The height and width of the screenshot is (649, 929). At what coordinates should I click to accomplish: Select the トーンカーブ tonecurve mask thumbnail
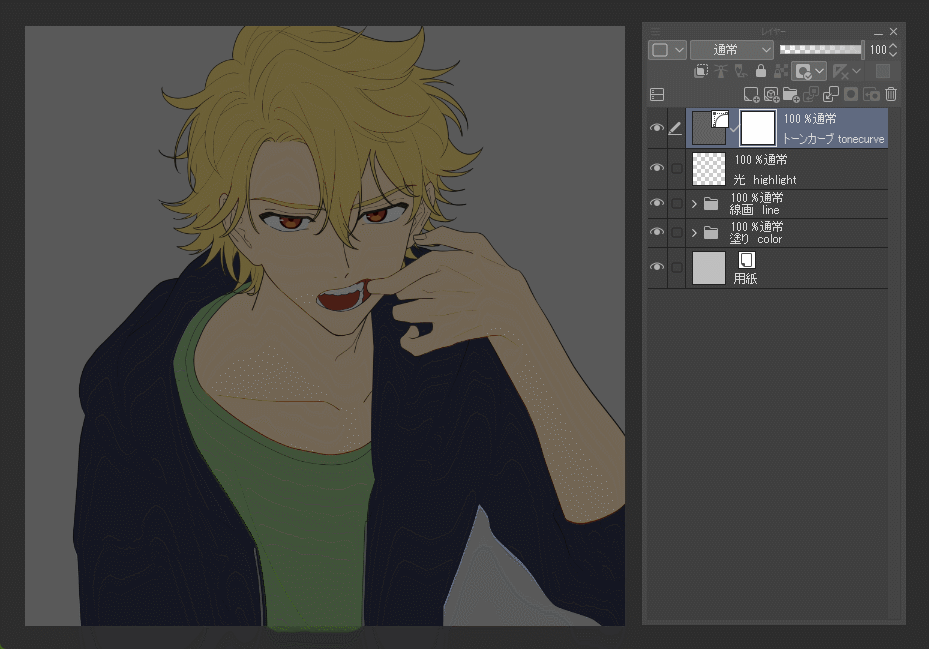[x=758, y=127]
